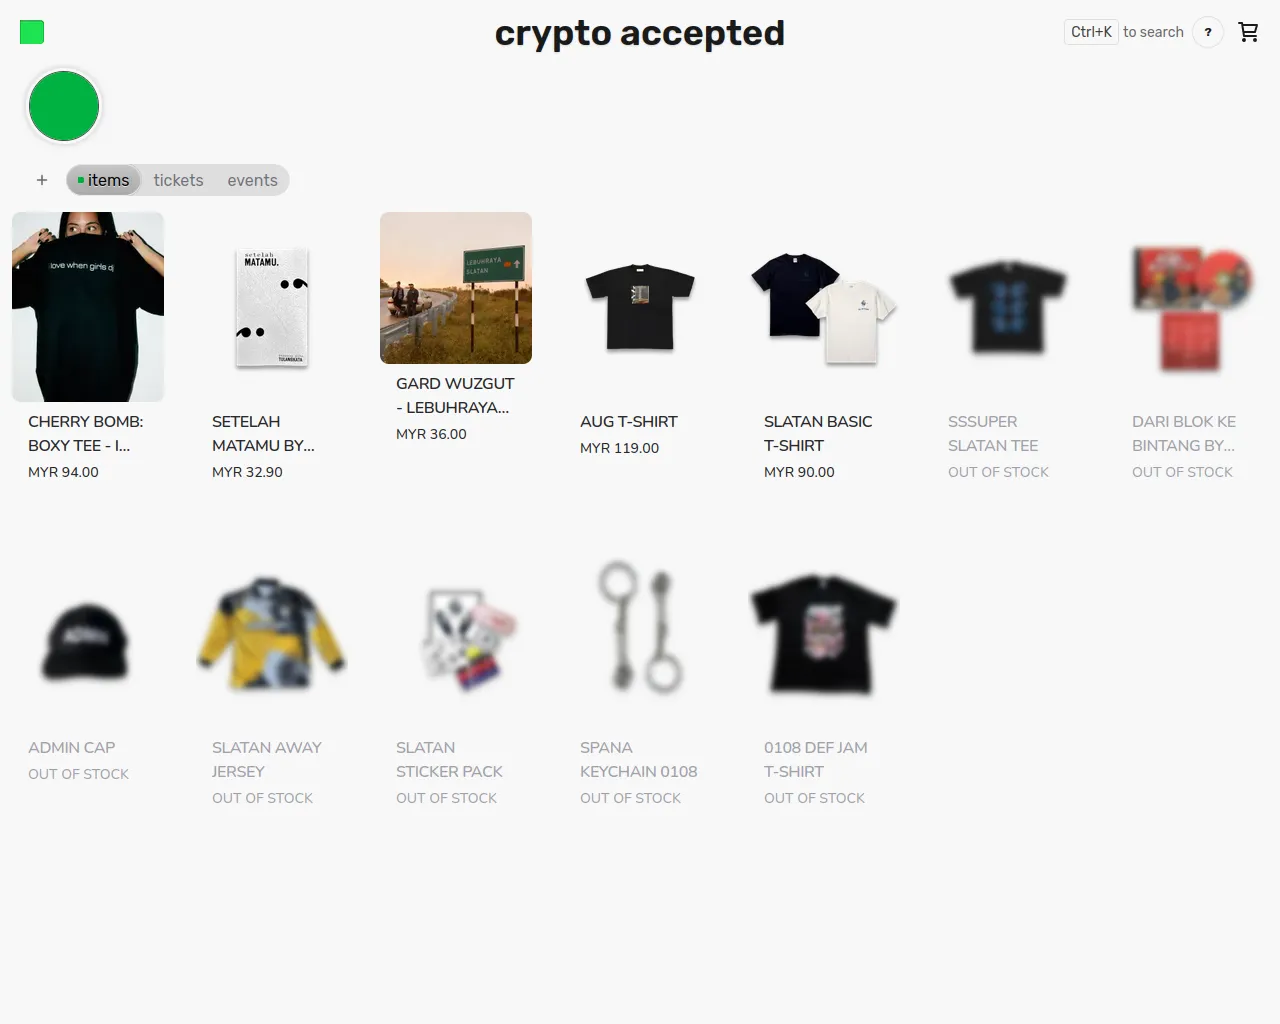Open the SLATAN BASIC T-SHIRT link
The width and height of the screenshot is (1280, 1024).
click(x=818, y=433)
